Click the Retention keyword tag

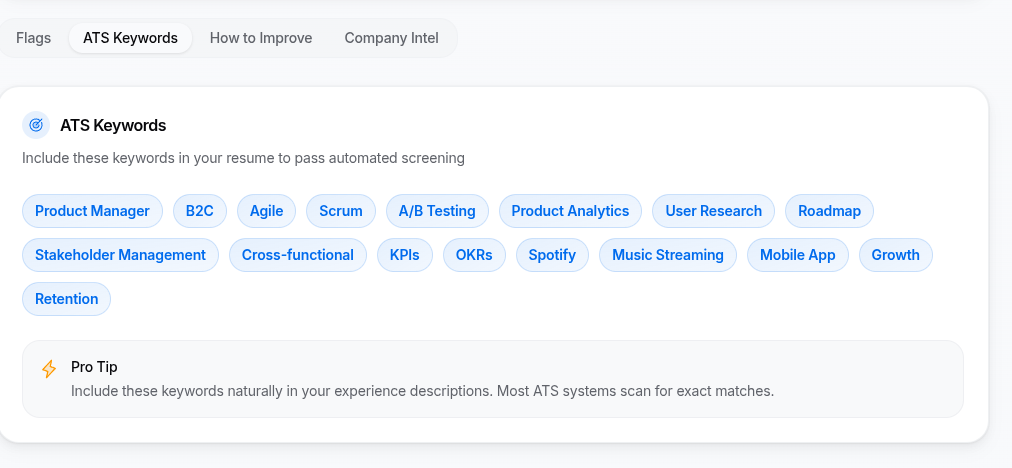click(67, 299)
